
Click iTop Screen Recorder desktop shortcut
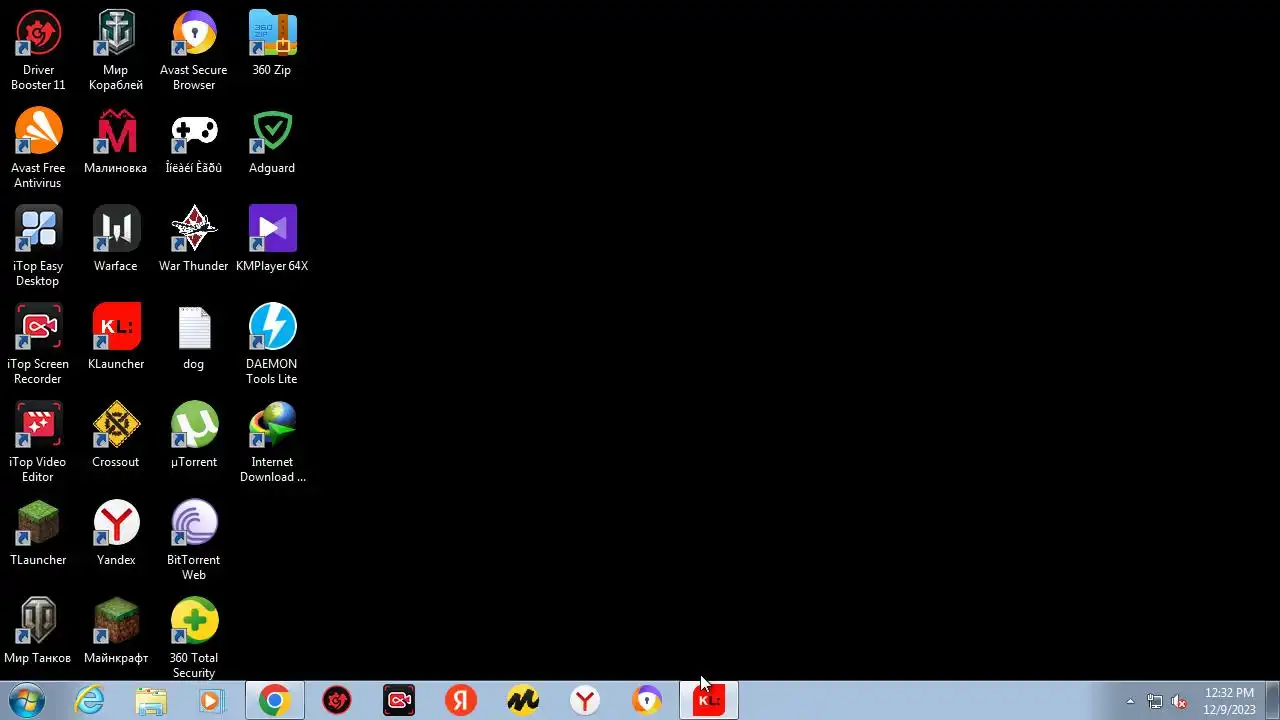pos(38,345)
